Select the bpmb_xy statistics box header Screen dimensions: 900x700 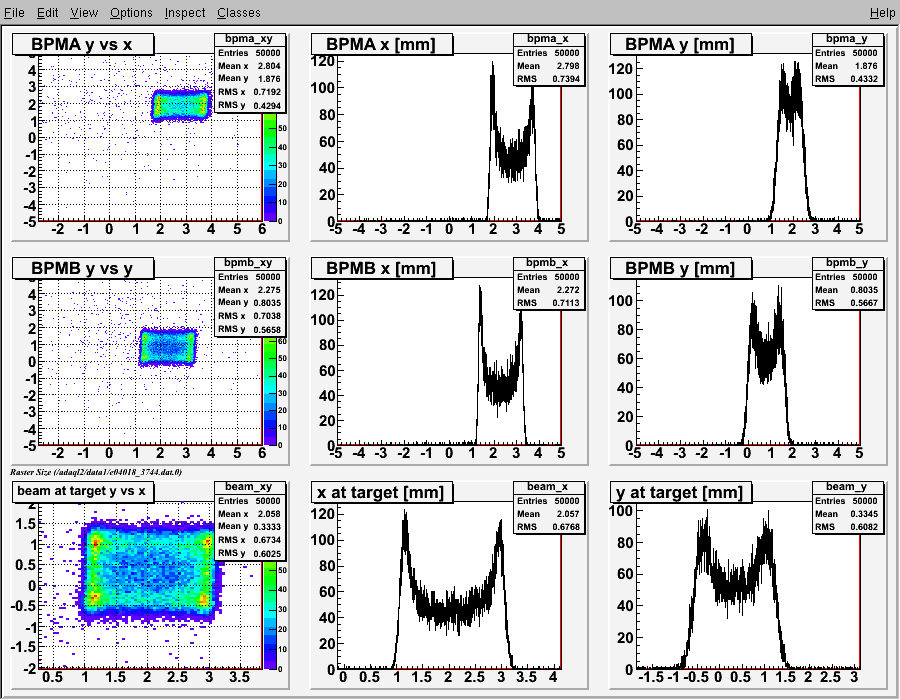pos(249,263)
